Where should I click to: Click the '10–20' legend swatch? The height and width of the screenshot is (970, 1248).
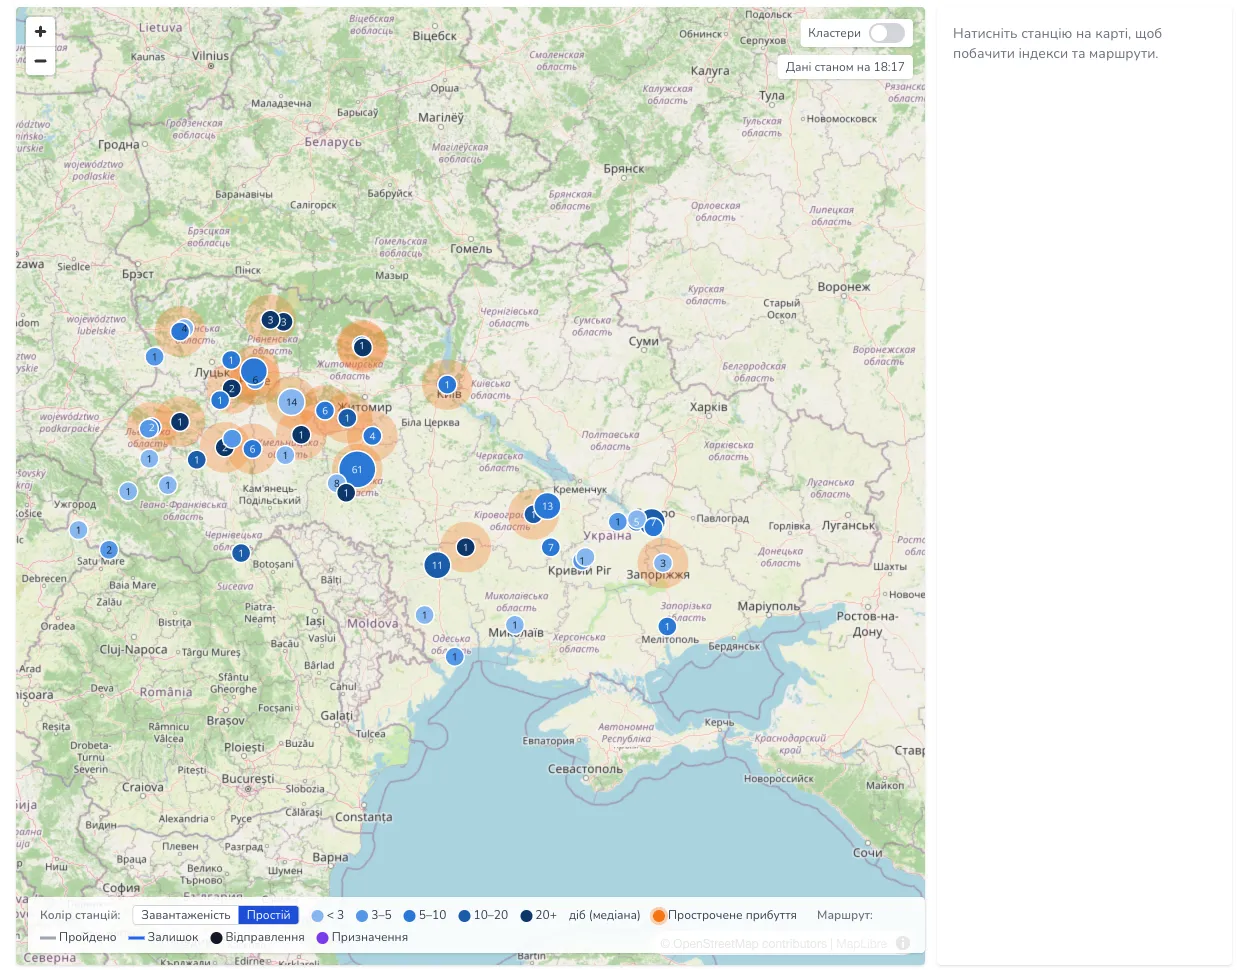point(465,915)
